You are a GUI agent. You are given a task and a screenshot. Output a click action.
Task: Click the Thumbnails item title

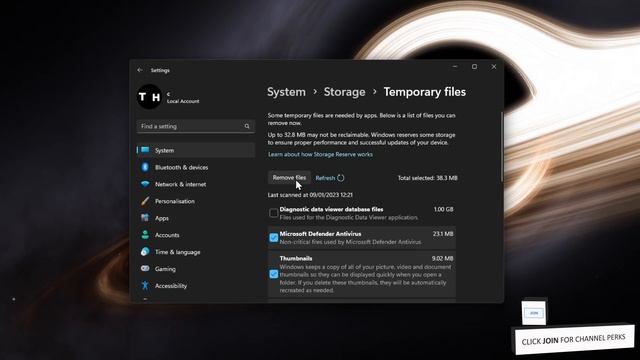(x=296, y=258)
